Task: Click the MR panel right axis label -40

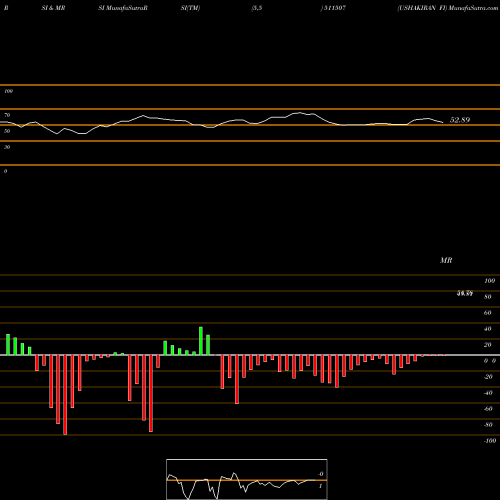Action: (488, 393)
